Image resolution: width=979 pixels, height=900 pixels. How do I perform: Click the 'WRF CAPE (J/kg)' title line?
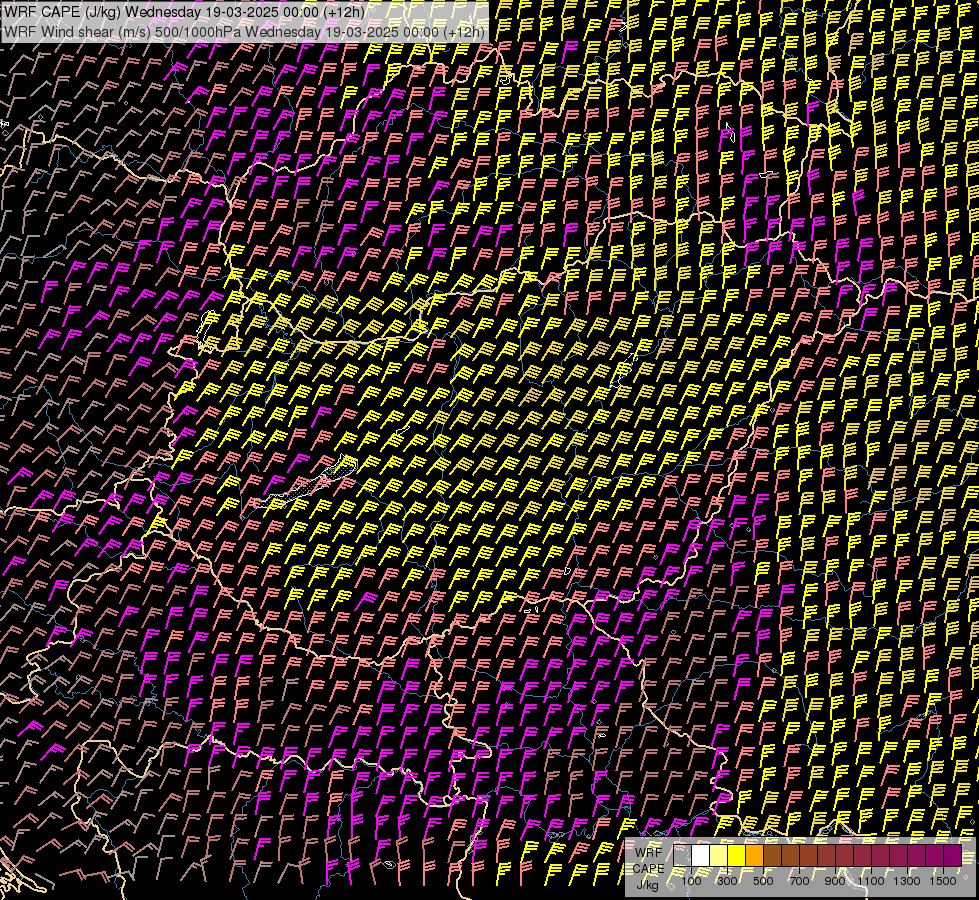click(x=185, y=12)
